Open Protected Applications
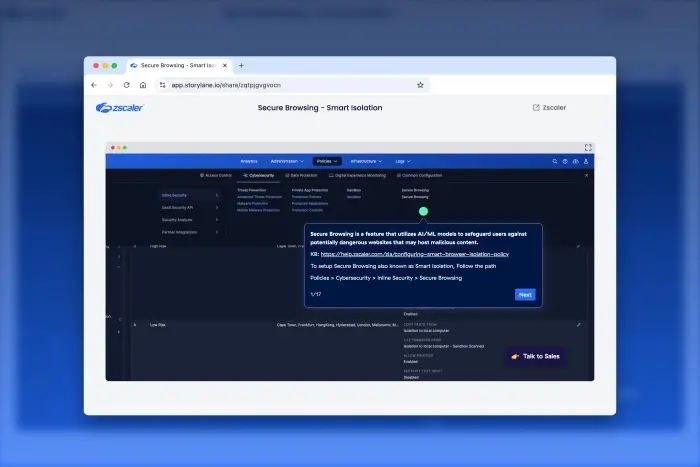This screenshot has width=700, height=467. point(310,204)
